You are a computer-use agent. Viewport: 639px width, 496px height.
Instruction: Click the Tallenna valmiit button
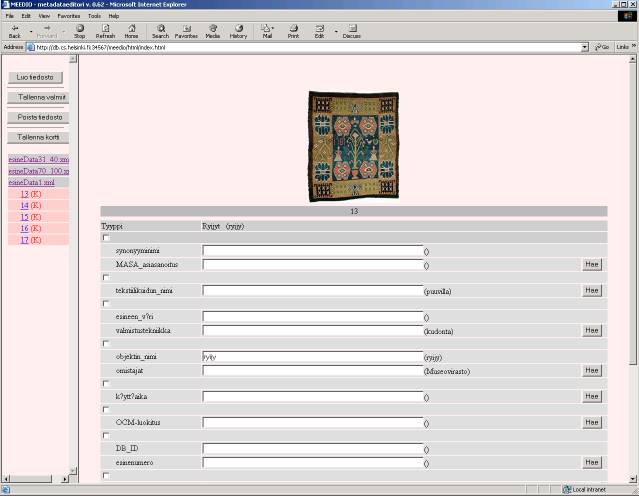point(38,97)
